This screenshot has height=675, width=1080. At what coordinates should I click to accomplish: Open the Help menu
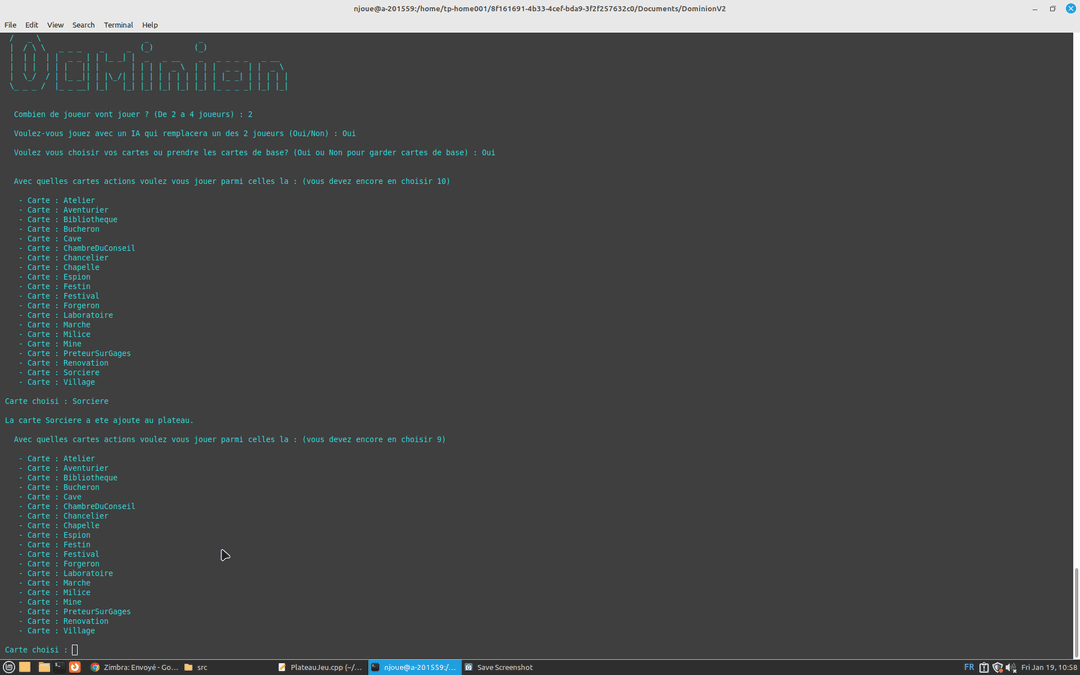coord(150,25)
